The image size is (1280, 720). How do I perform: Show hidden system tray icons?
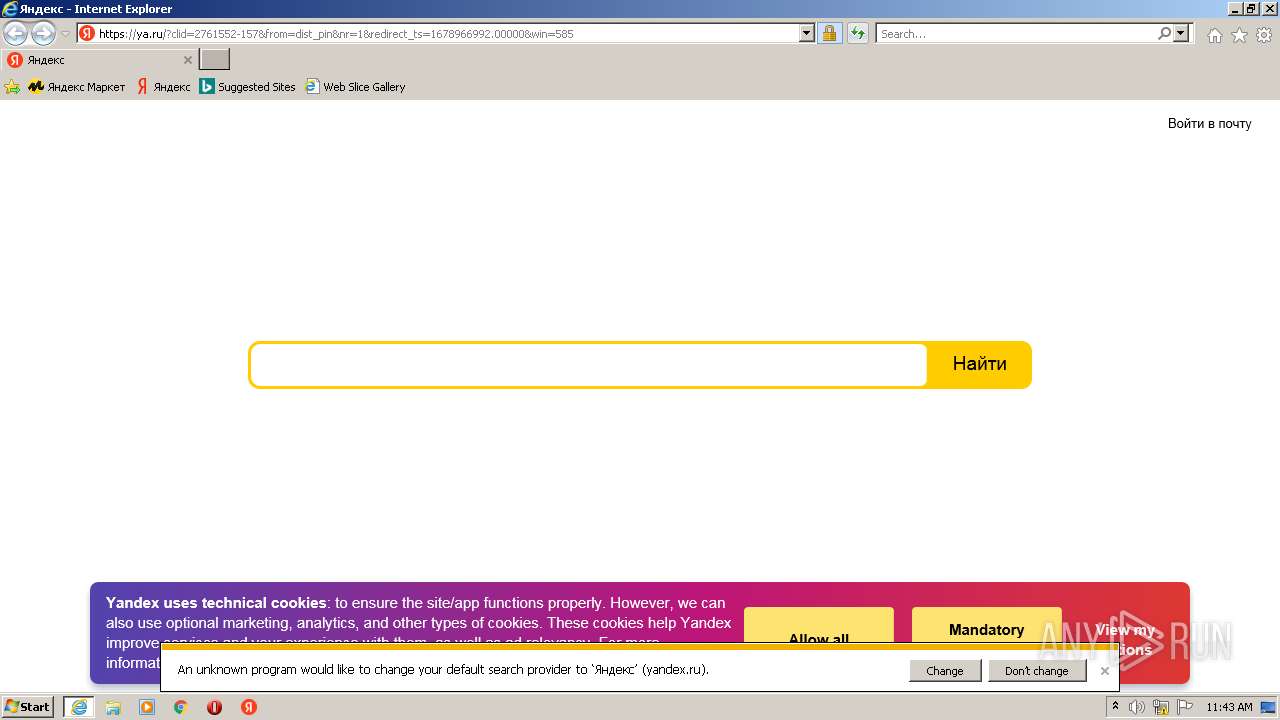(1115, 707)
